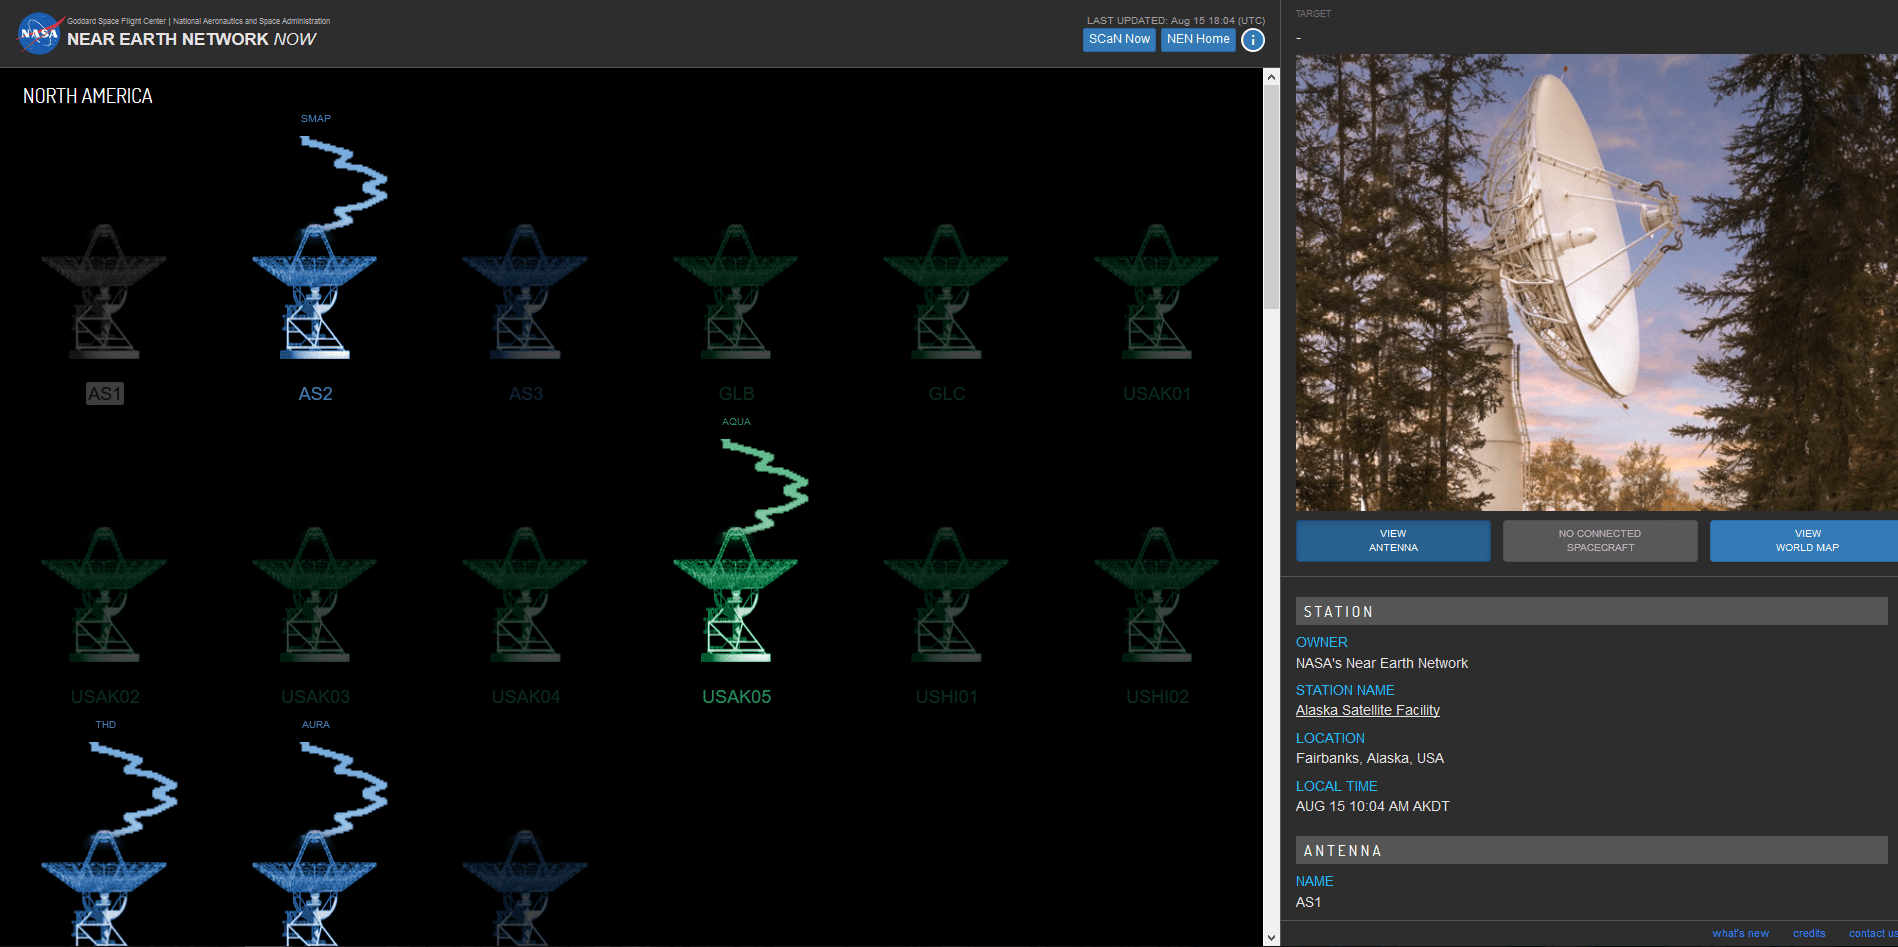1898x947 pixels.
Task: Click the SCaN Now button
Action: (1119, 39)
